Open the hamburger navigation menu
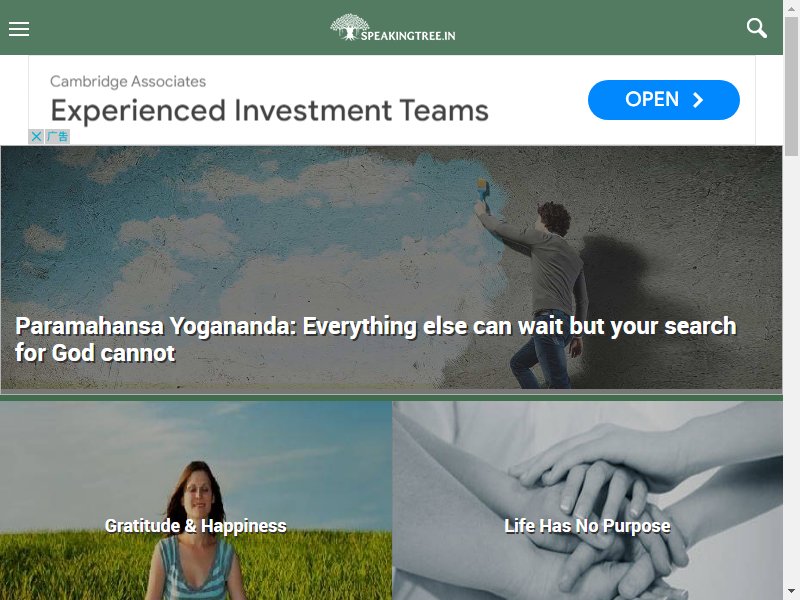The height and width of the screenshot is (600, 800). [19, 29]
